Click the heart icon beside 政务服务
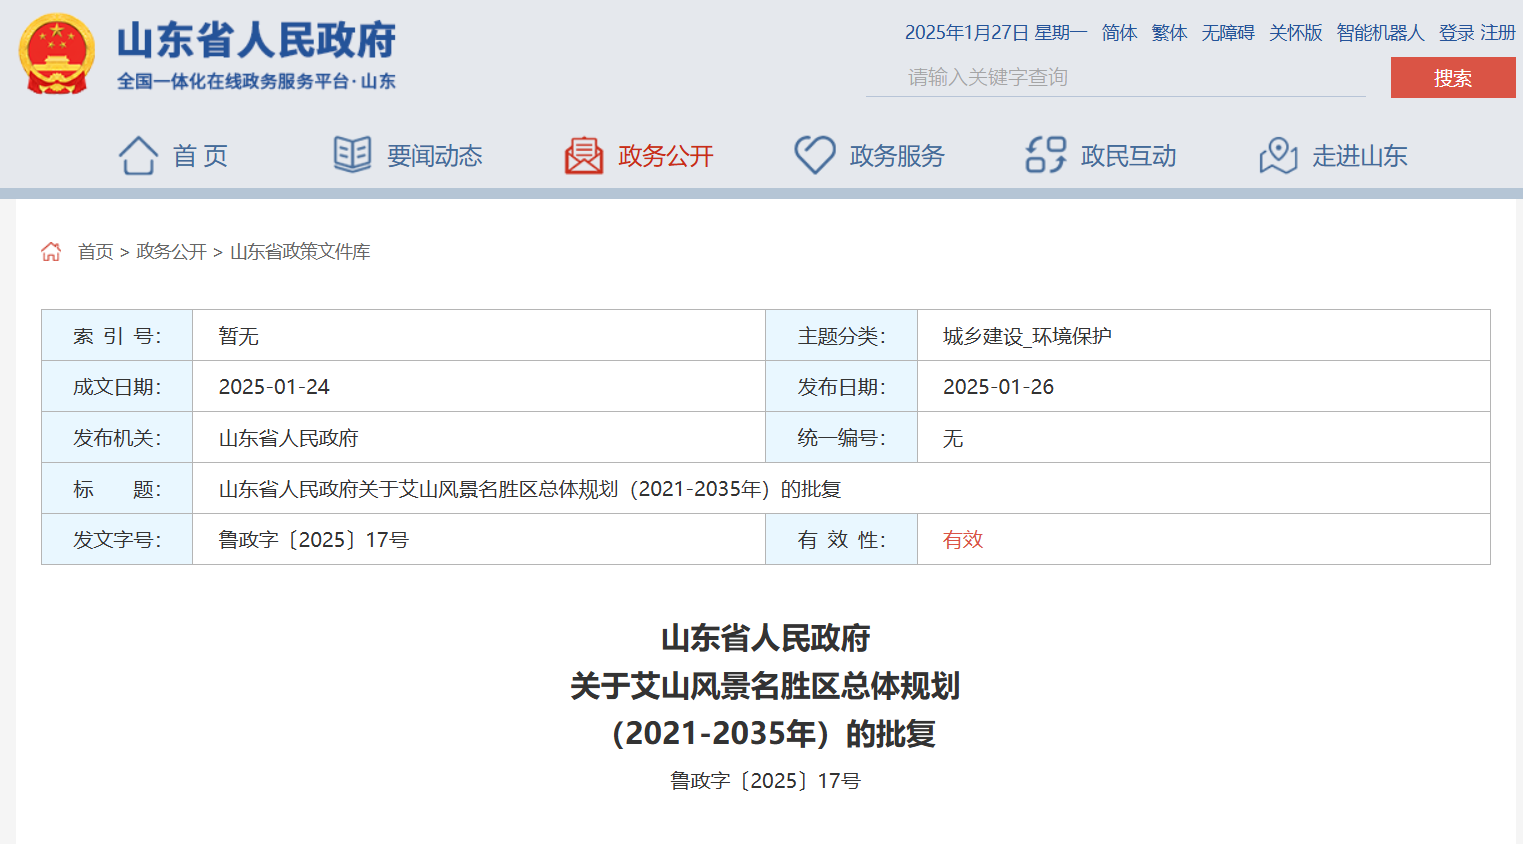Image resolution: width=1523 pixels, height=844 pixels. 815,155
